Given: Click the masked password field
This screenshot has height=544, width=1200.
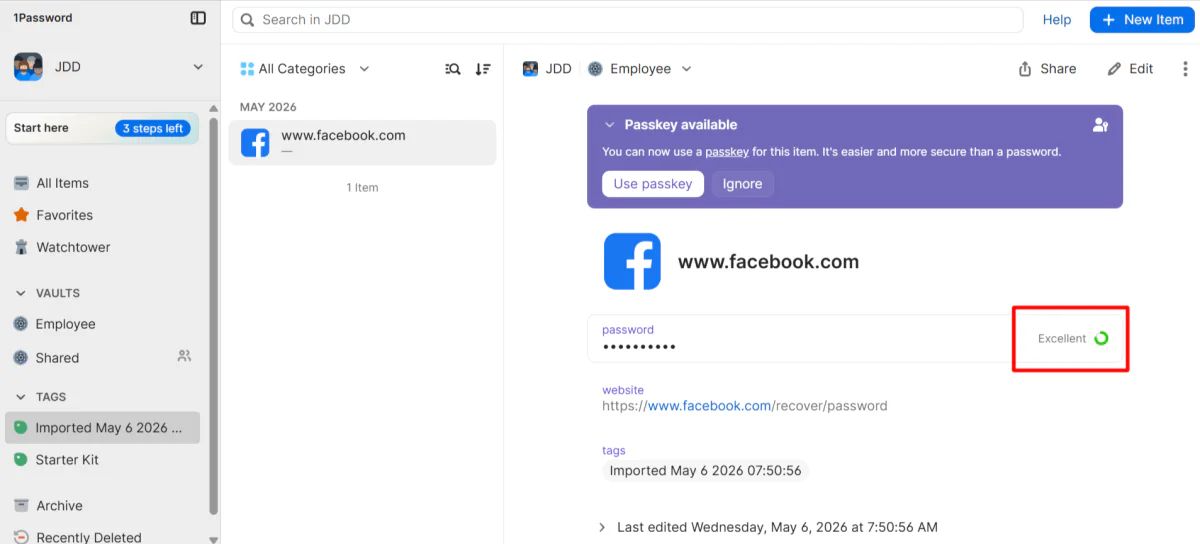Looking at the screenshot, I should (x=800, y=338).
